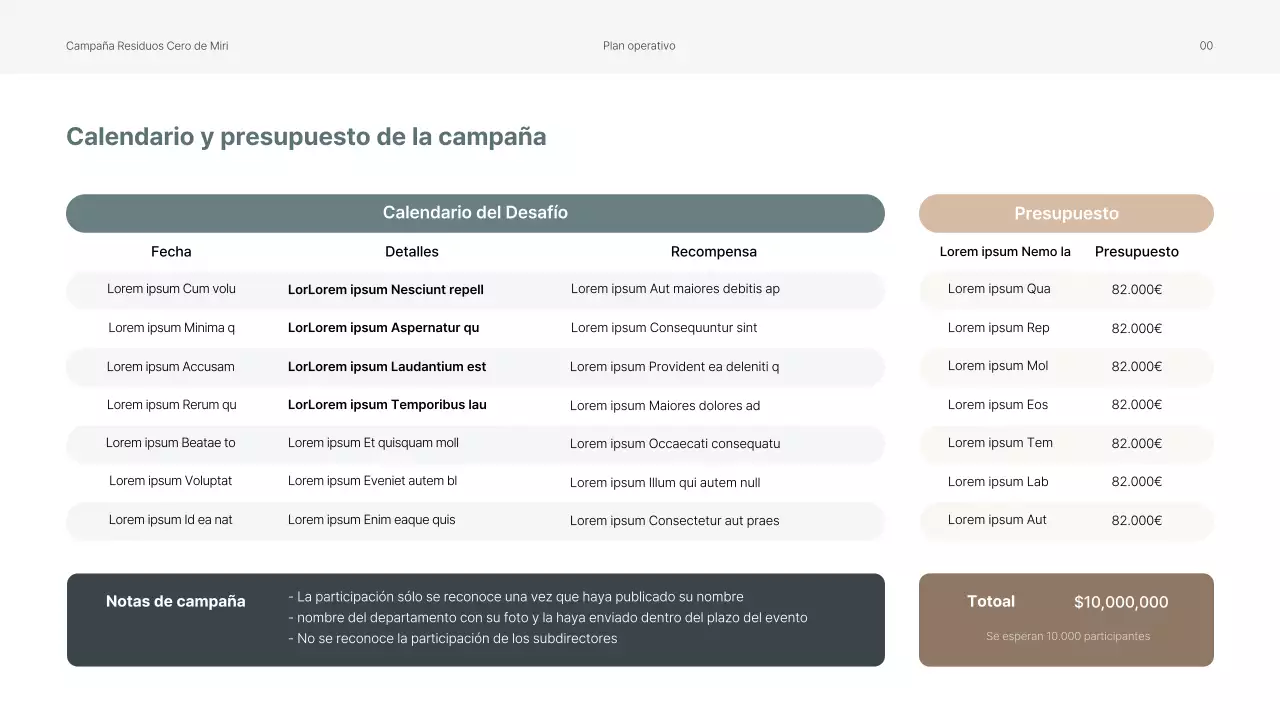Select the "Plan operativo" header text

click(x=639, y=46)
